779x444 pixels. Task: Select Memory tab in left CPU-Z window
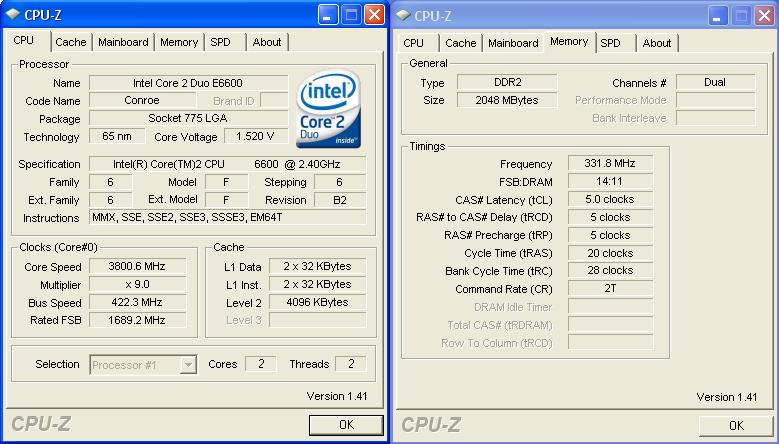[179, 43]
